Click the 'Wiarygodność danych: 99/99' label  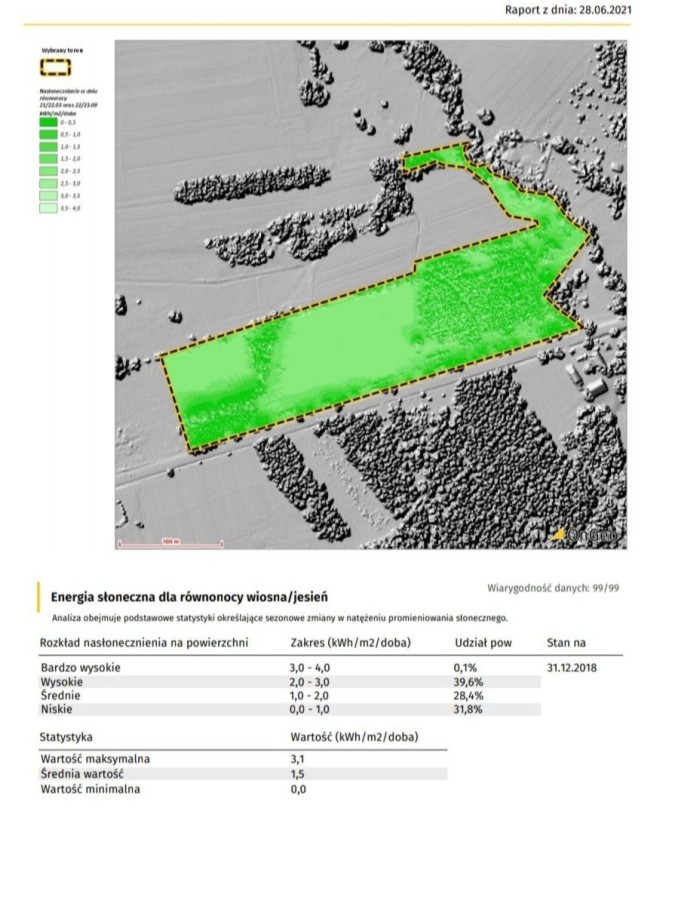click(x=553, y=588)
